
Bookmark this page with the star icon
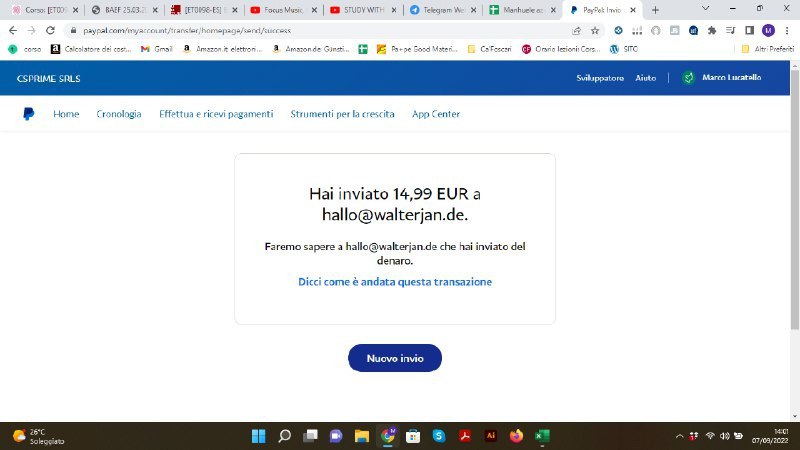(x=595, y=31)
